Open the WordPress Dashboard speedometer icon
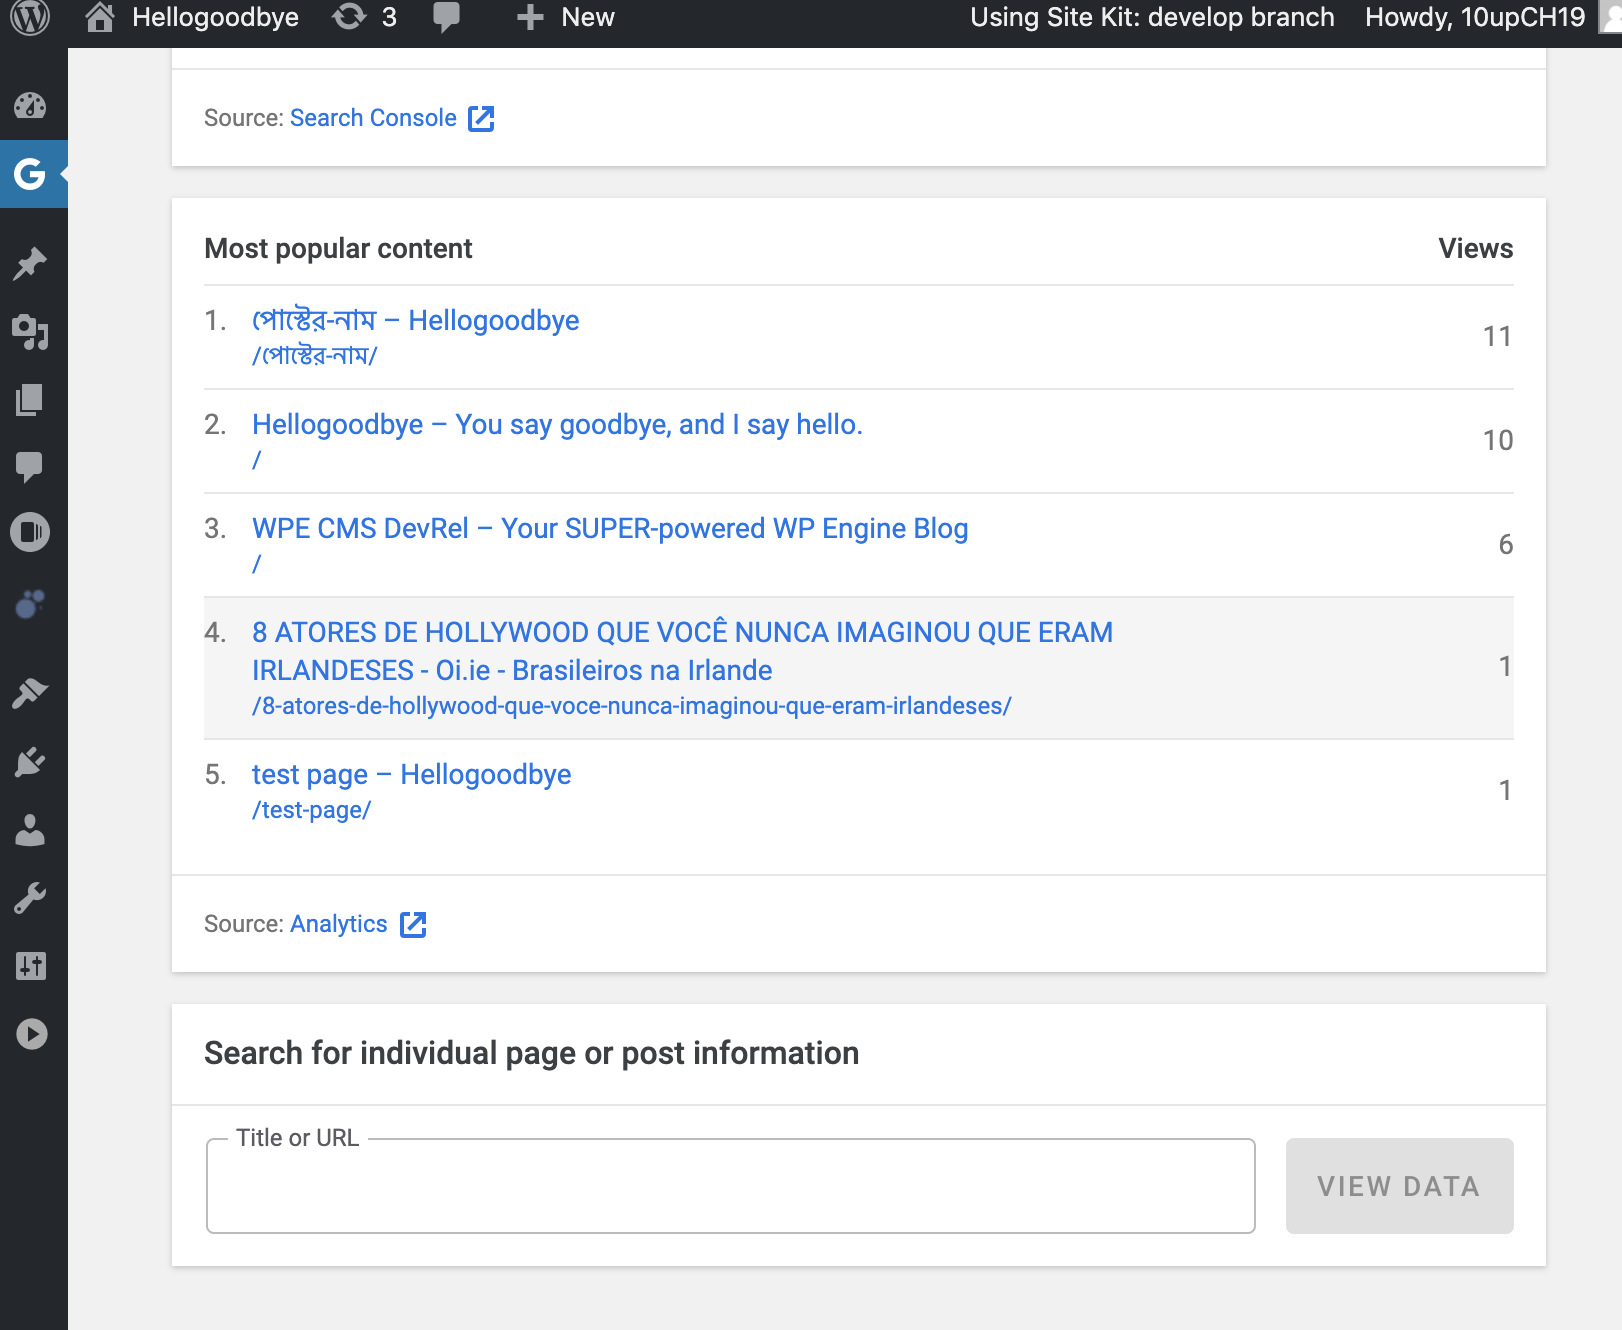Image resolution: width=1622 pixels, height=1330 pixels. pyautogui.click(x=30, y=105)
